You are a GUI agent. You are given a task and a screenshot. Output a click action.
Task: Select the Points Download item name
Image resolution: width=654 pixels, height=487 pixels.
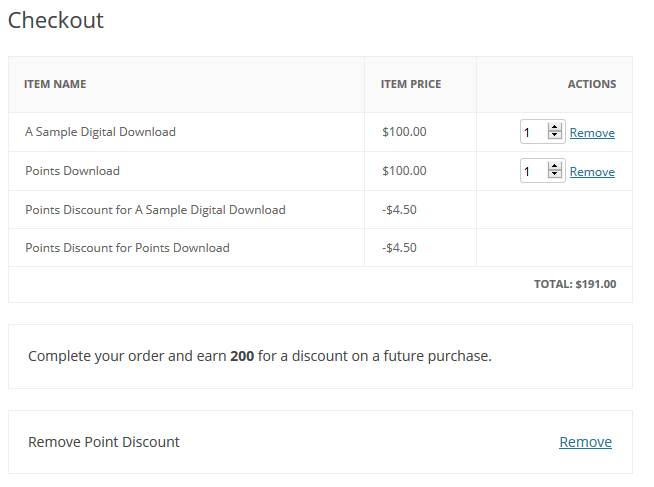point(72,171)
